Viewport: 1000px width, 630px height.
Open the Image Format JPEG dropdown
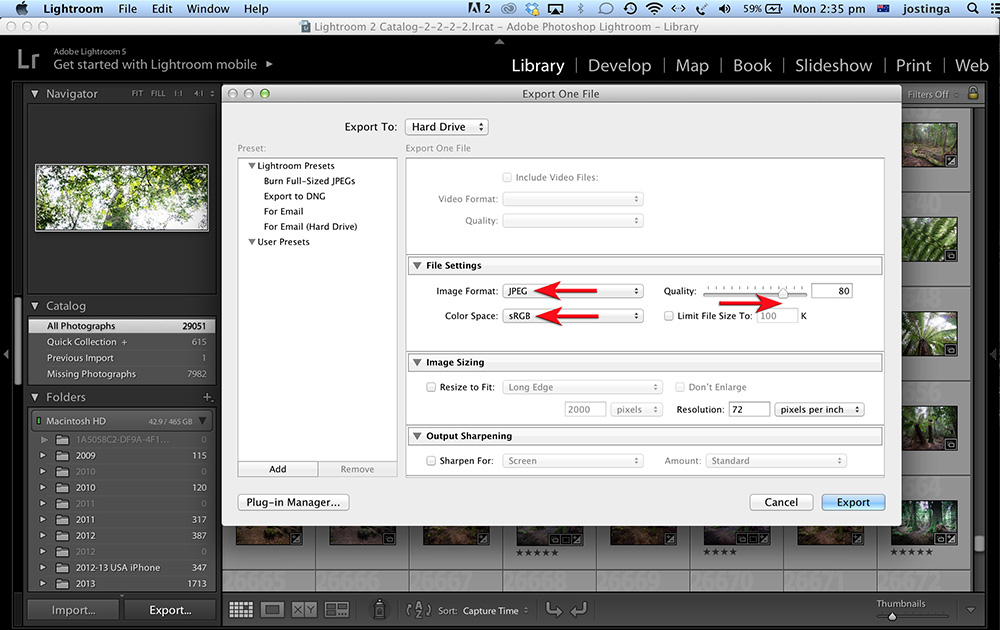pos(573,291)
